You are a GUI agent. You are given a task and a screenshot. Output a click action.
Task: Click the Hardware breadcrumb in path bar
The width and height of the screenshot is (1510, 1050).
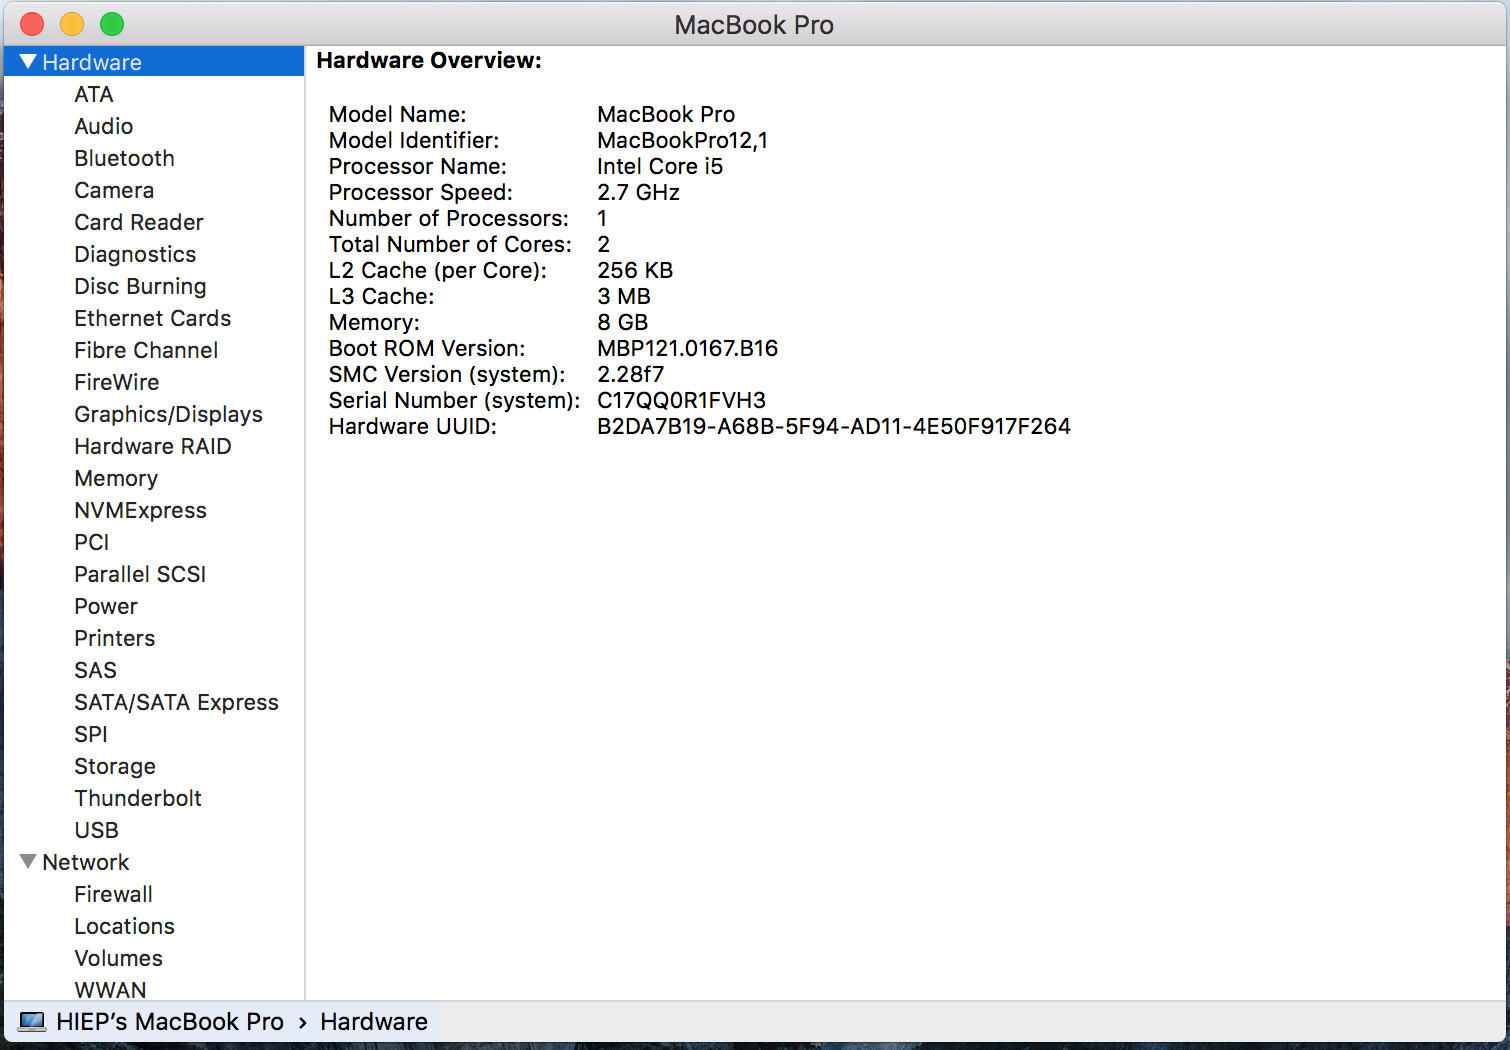[x=374, y=1021]
